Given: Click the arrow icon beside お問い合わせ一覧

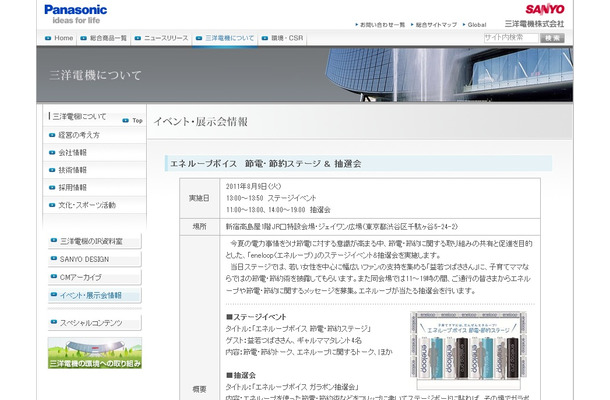Looking at the screenshot, I should point(357,25).
